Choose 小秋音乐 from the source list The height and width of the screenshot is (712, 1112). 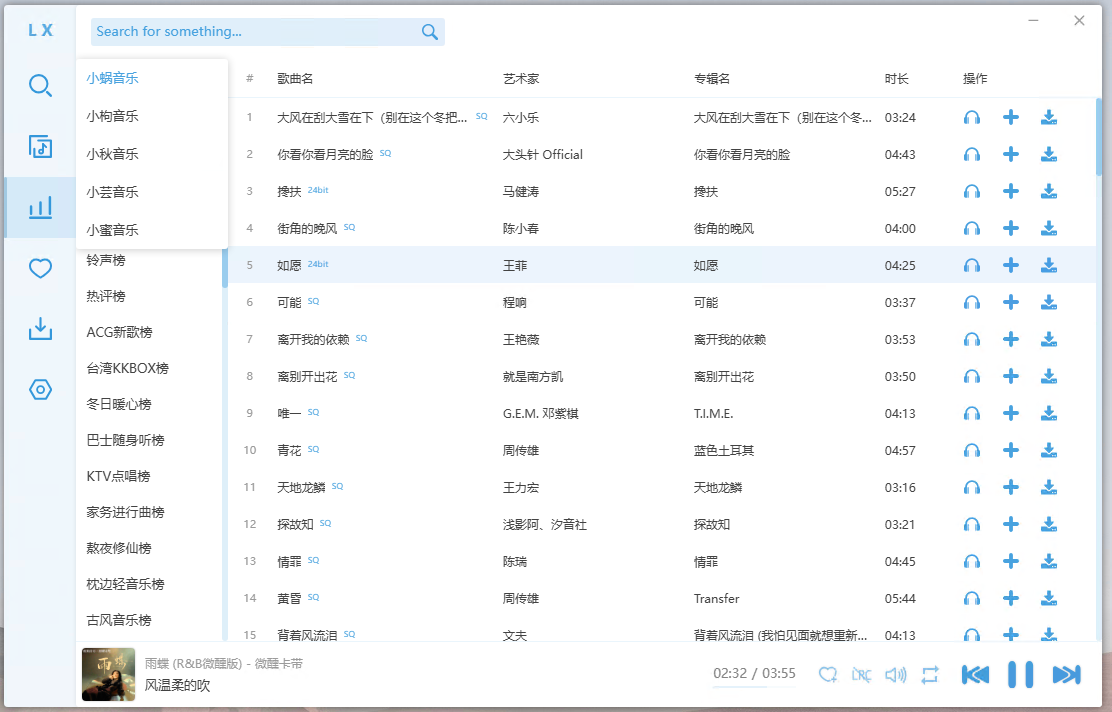[113, 154]
